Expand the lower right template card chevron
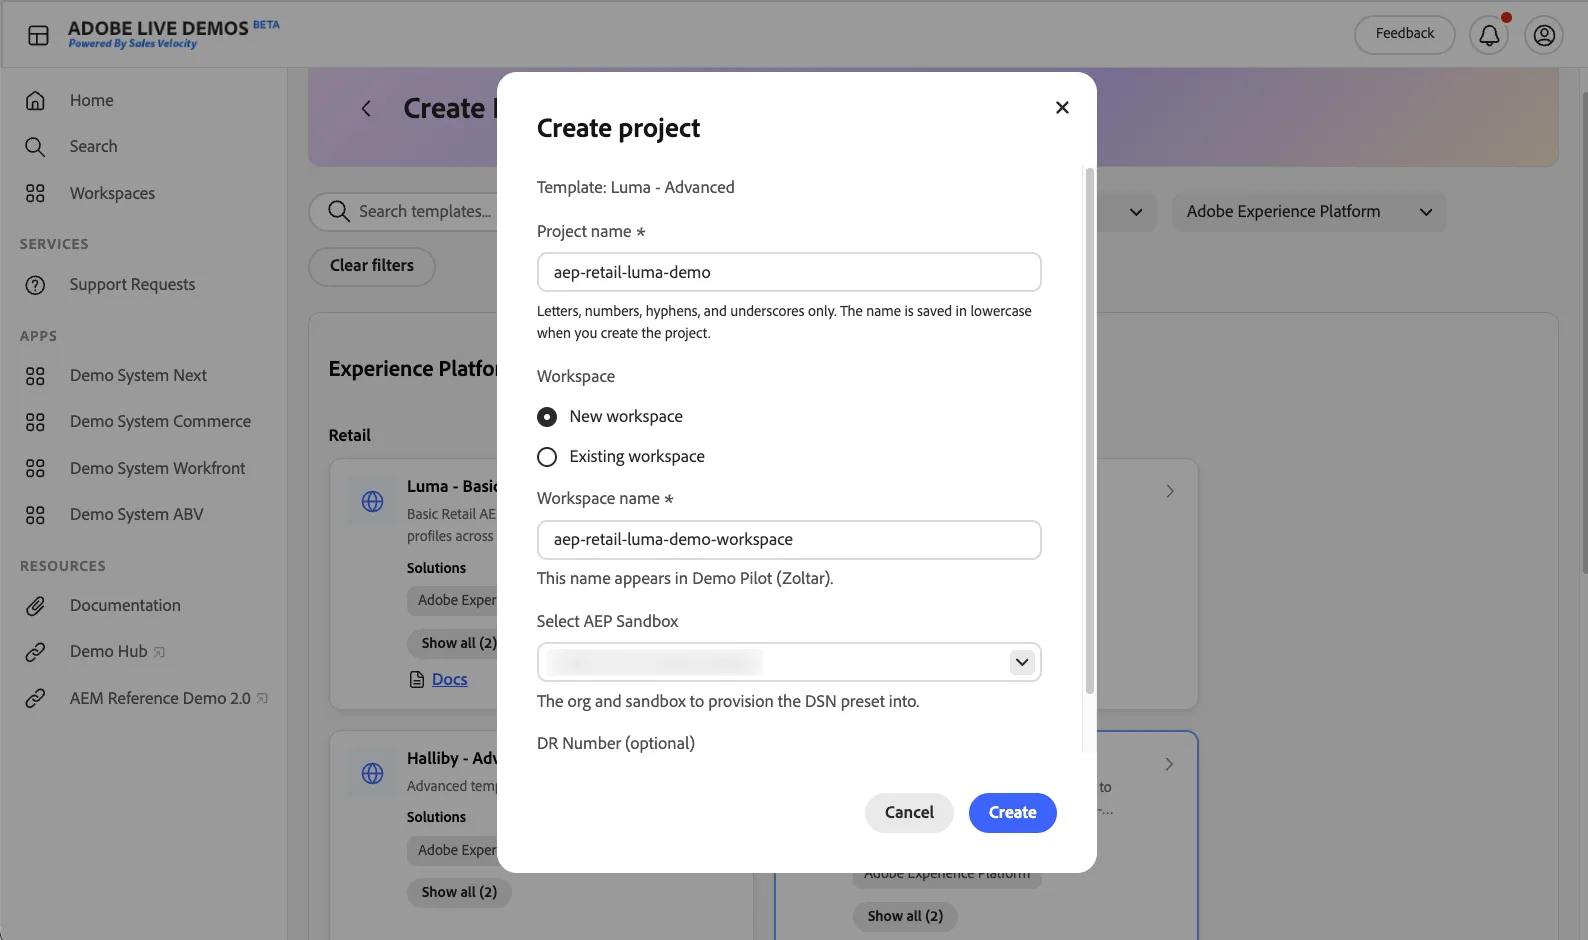 [x=1170, y=764]
